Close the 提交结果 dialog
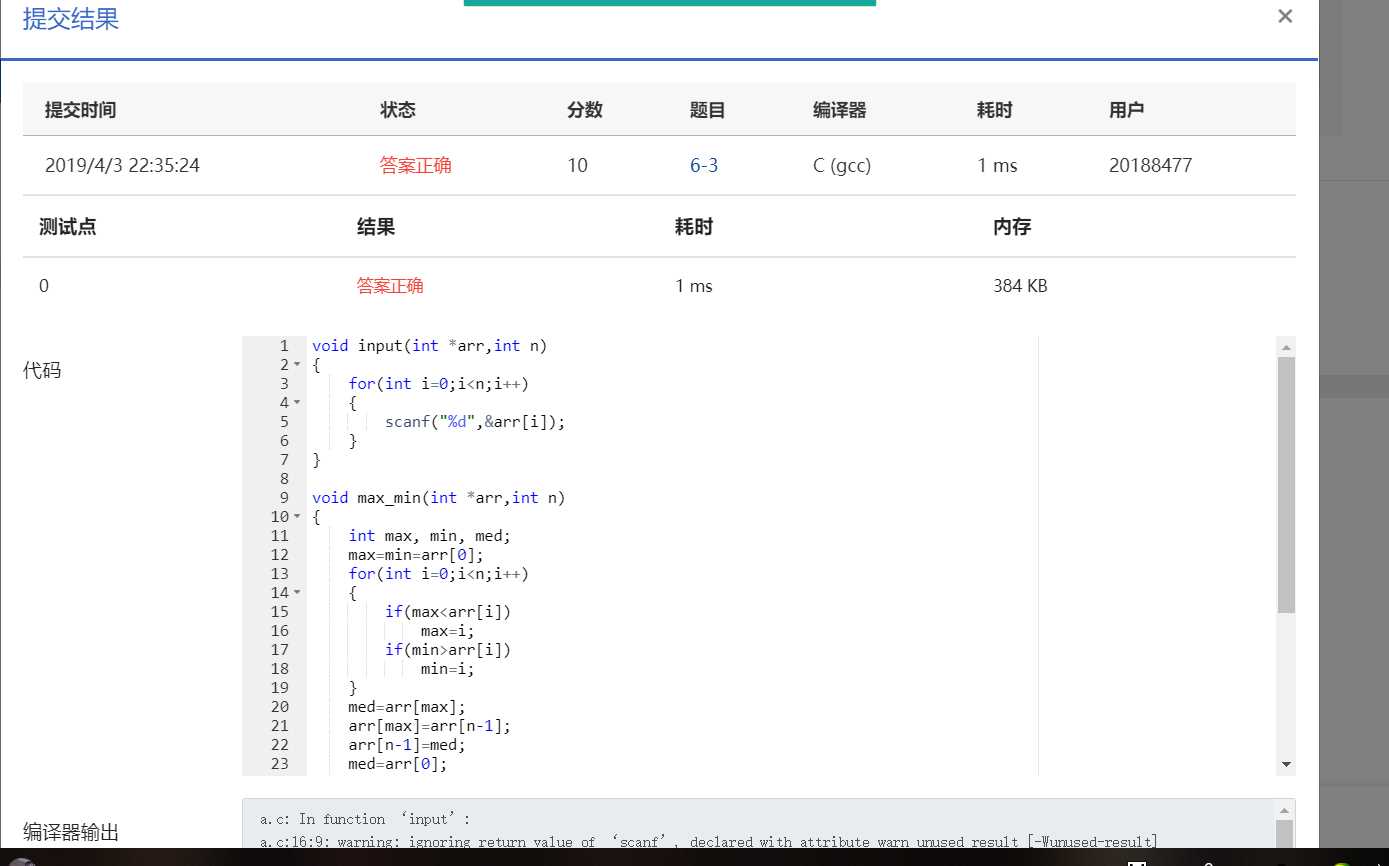1389x866 pixels. click(x=1285, y=16)
